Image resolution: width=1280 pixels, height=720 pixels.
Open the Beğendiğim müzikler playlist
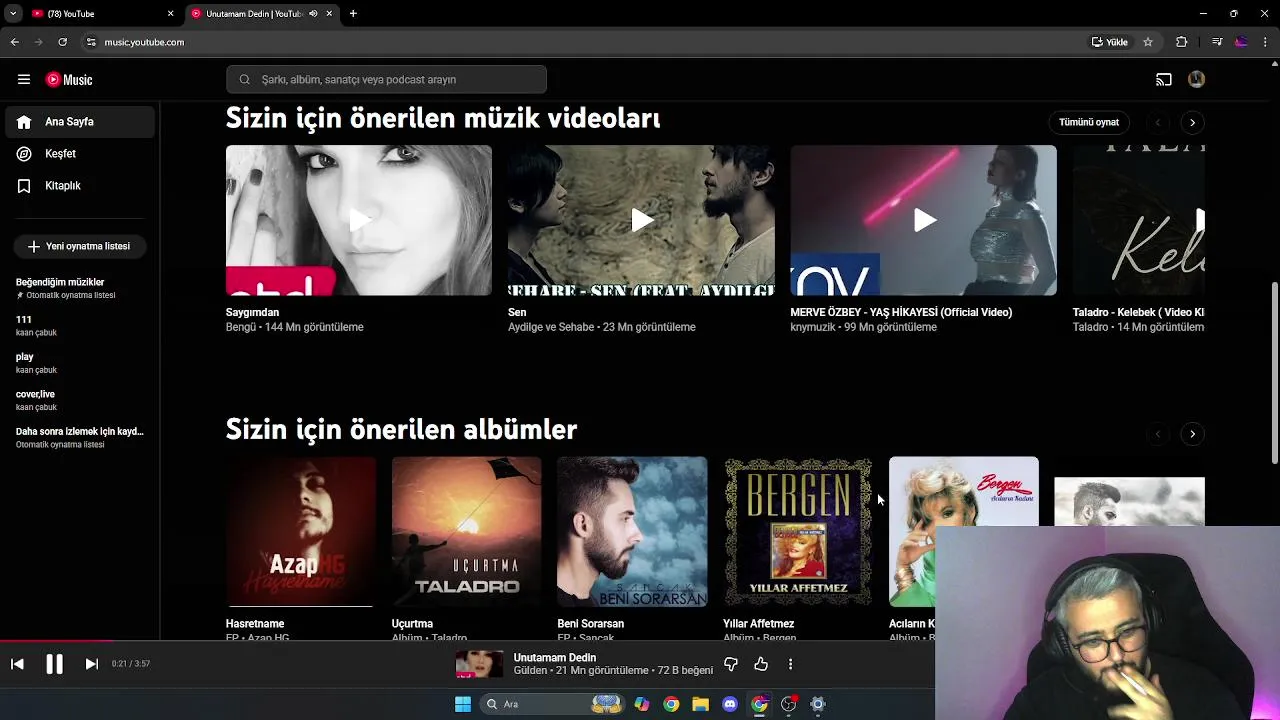click(80, 288)
